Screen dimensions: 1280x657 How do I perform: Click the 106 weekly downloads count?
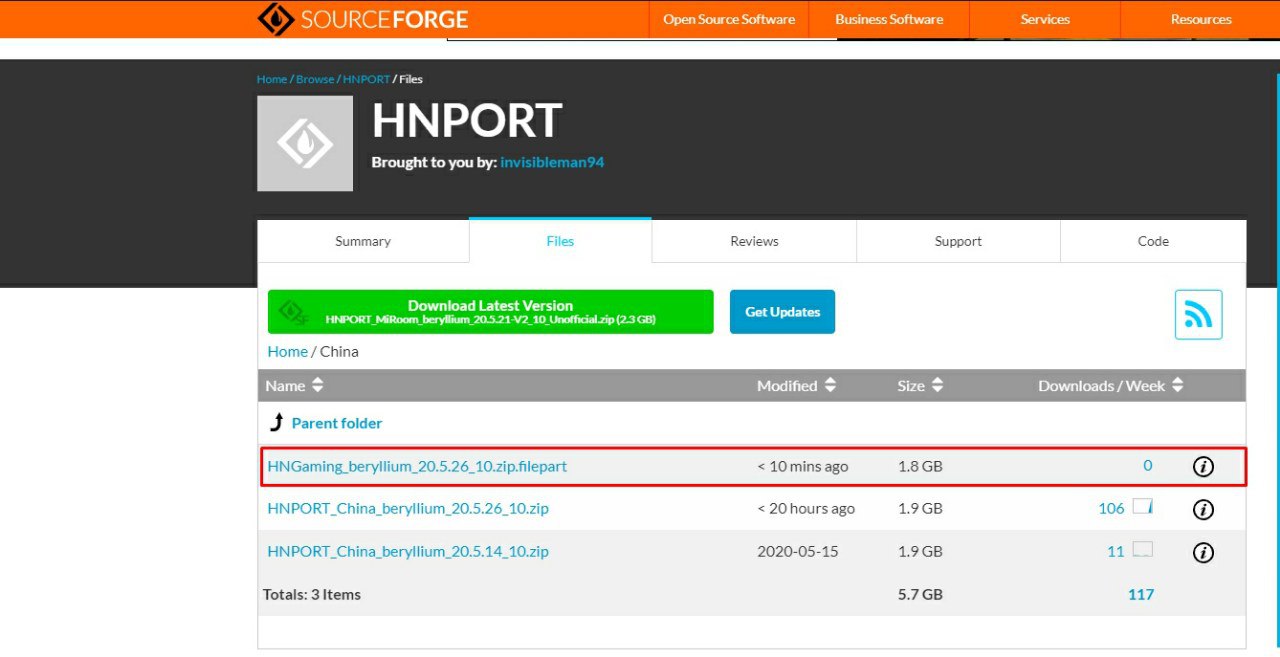pos(1111,508)
